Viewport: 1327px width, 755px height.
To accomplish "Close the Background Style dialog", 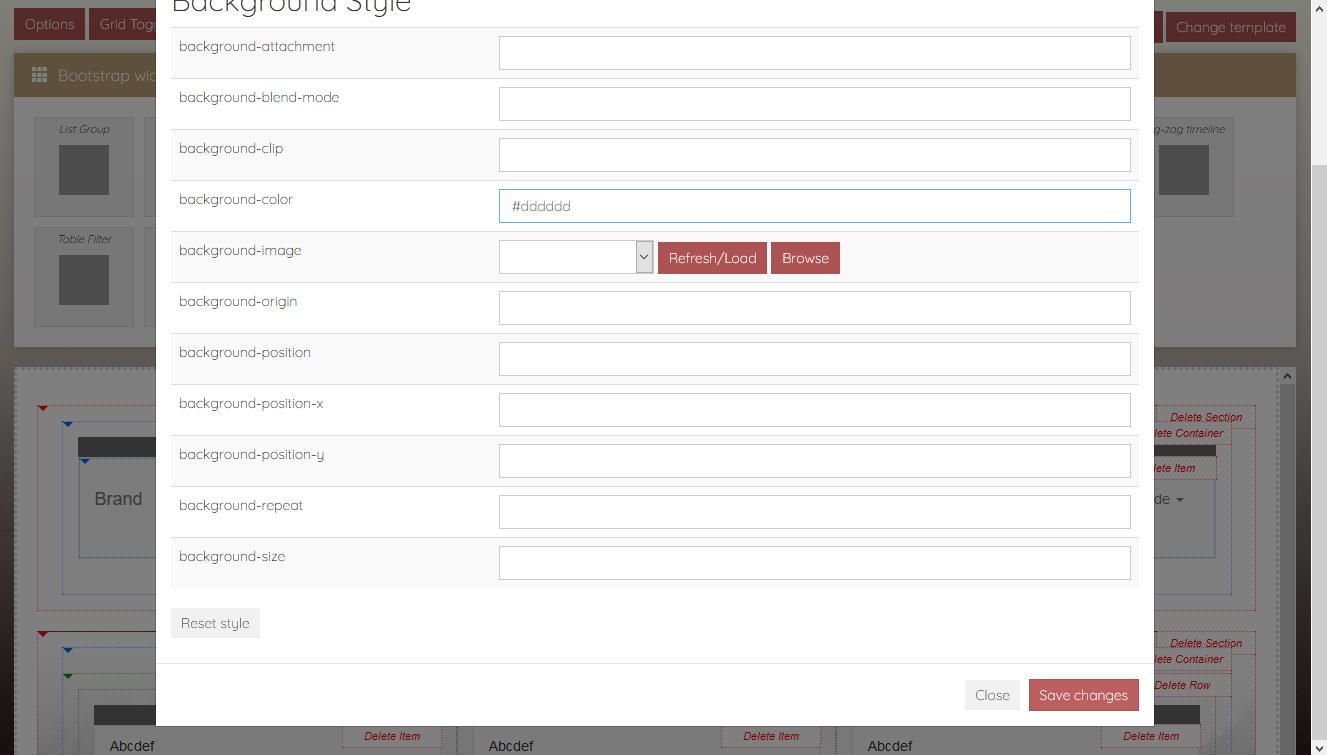I will click(x=992, y=695).
